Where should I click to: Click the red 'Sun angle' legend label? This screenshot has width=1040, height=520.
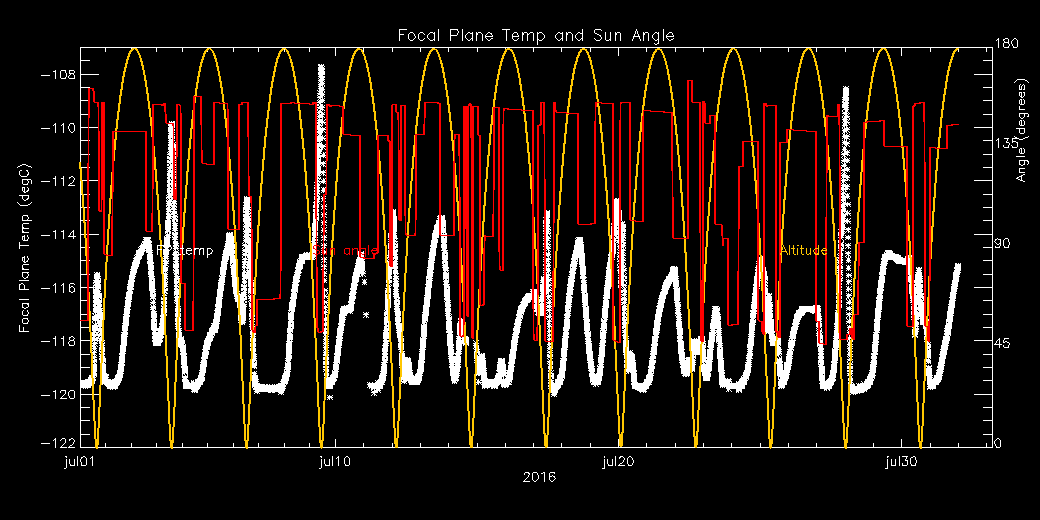345,251
